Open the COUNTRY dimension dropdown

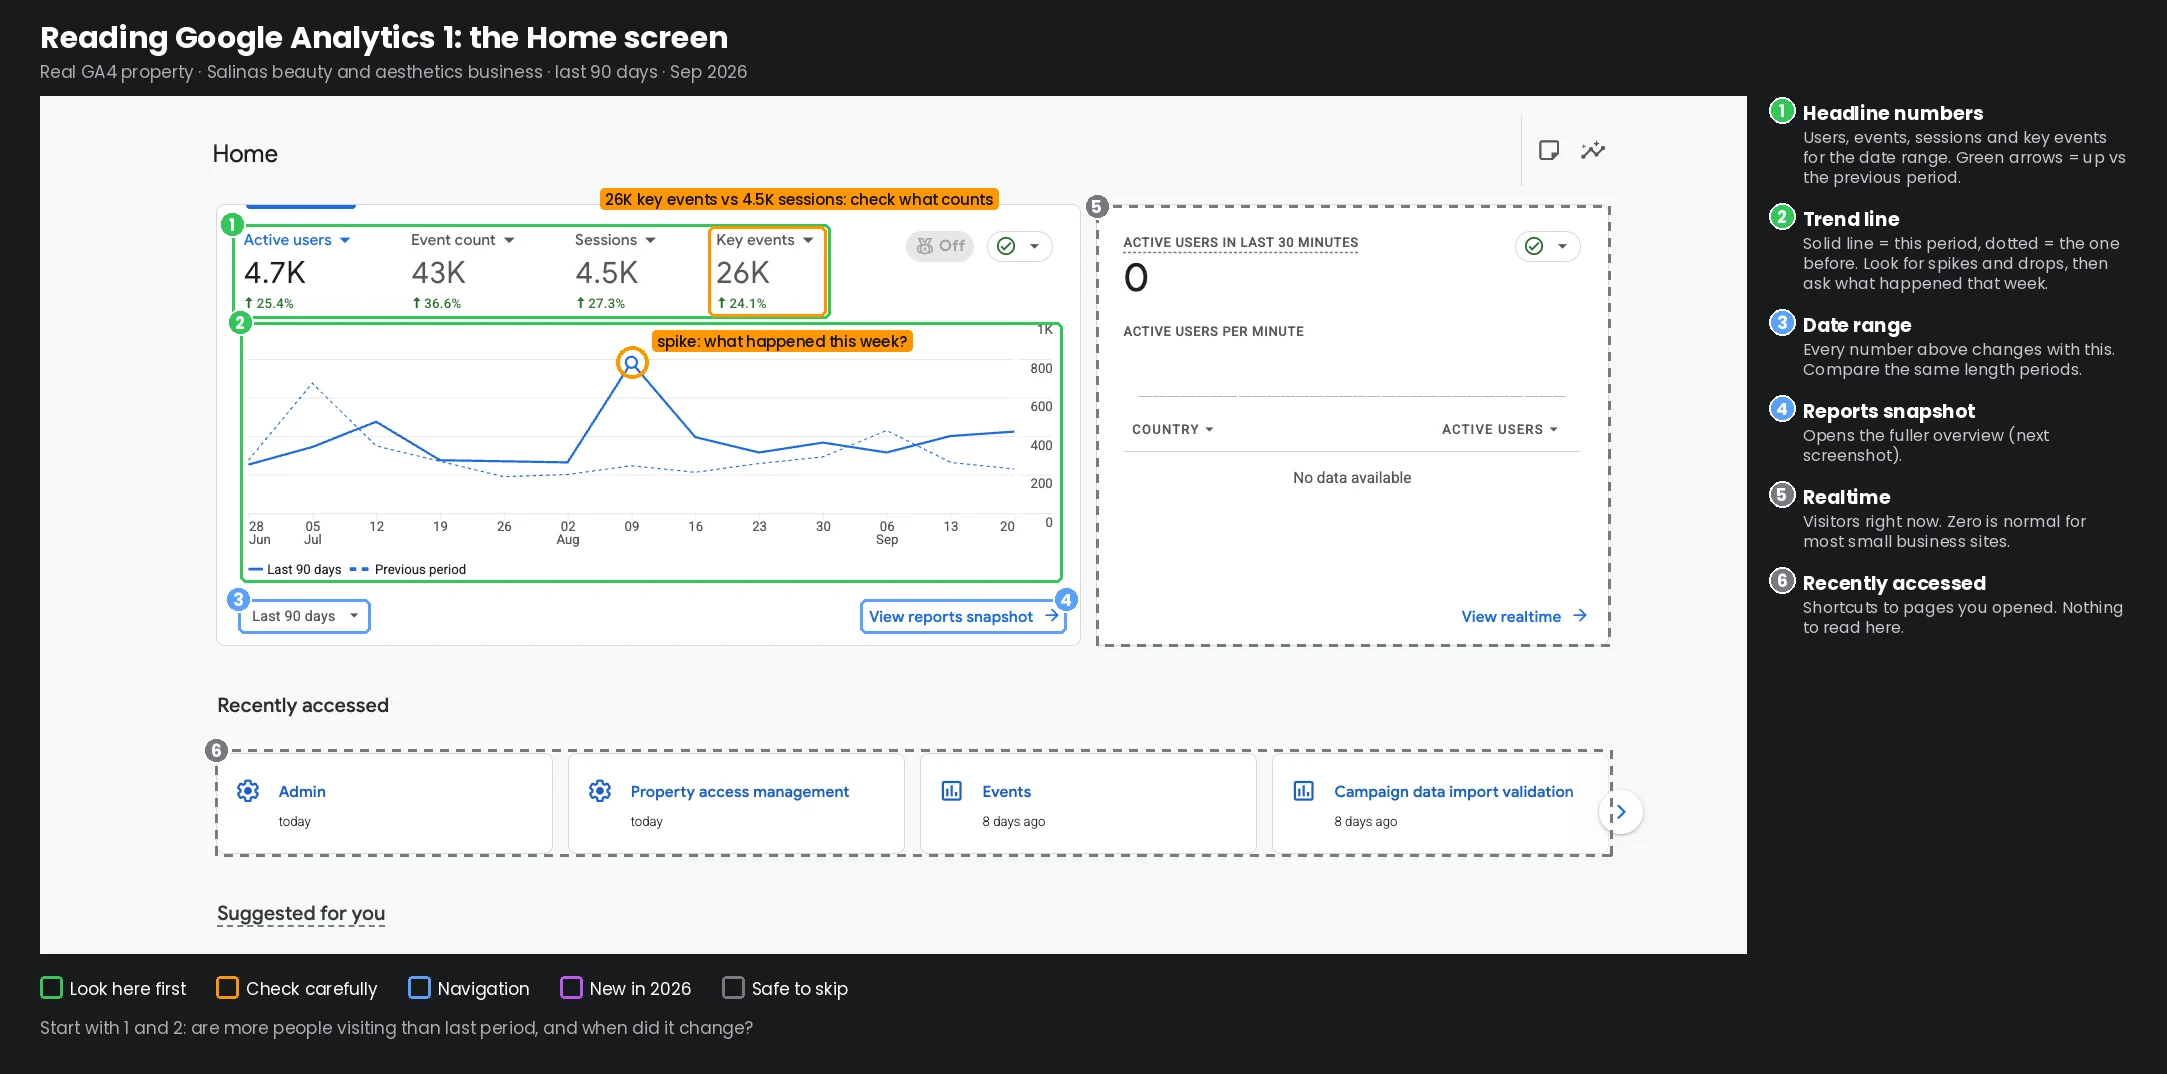1173,429
